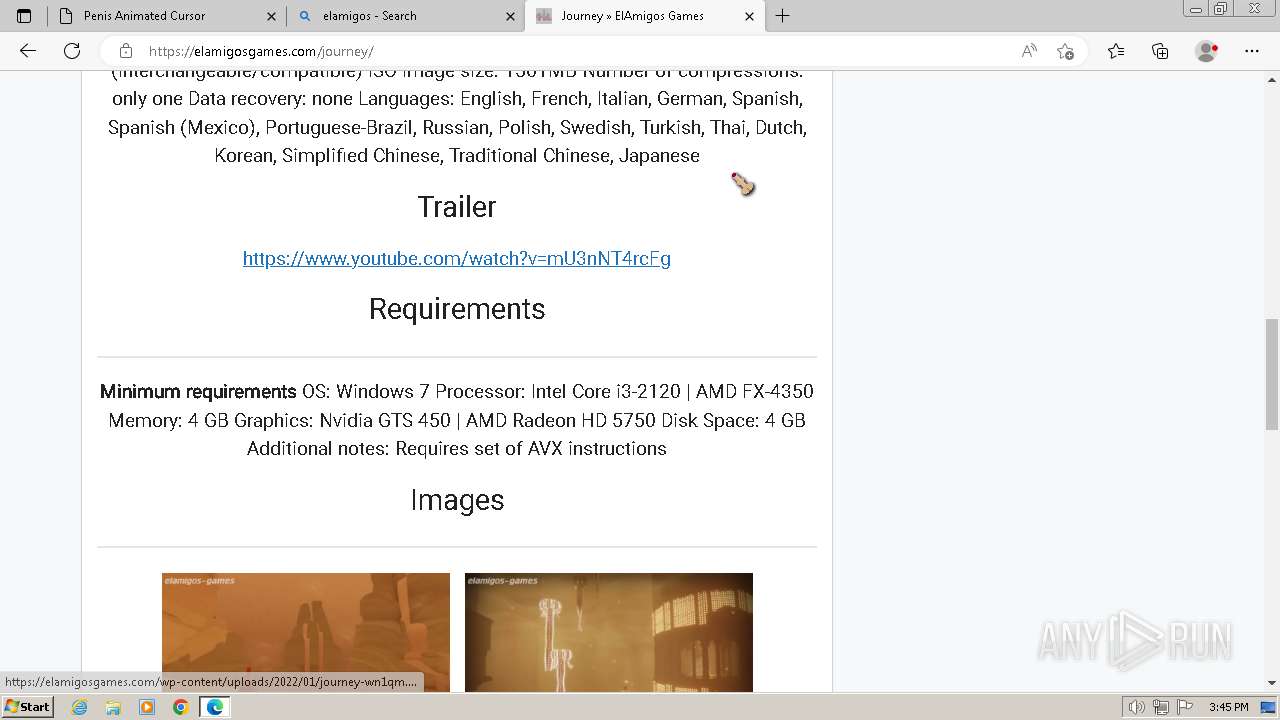Click the Trailer heading

pos(457,207)
